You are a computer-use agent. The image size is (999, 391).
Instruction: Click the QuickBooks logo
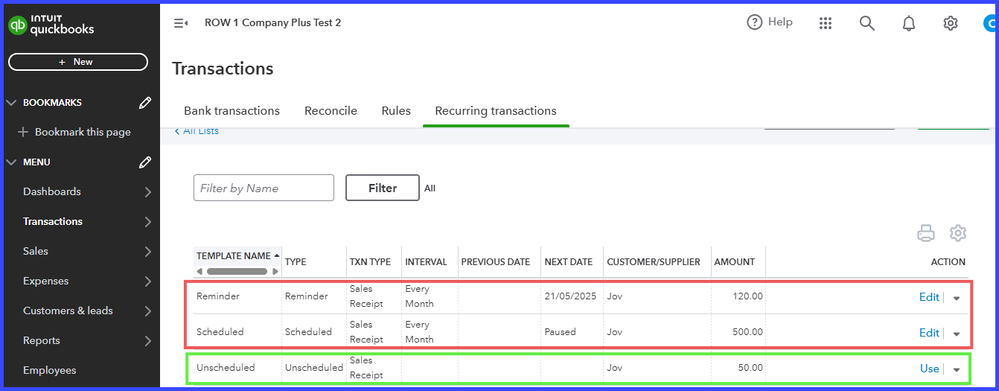coord(51,25)
